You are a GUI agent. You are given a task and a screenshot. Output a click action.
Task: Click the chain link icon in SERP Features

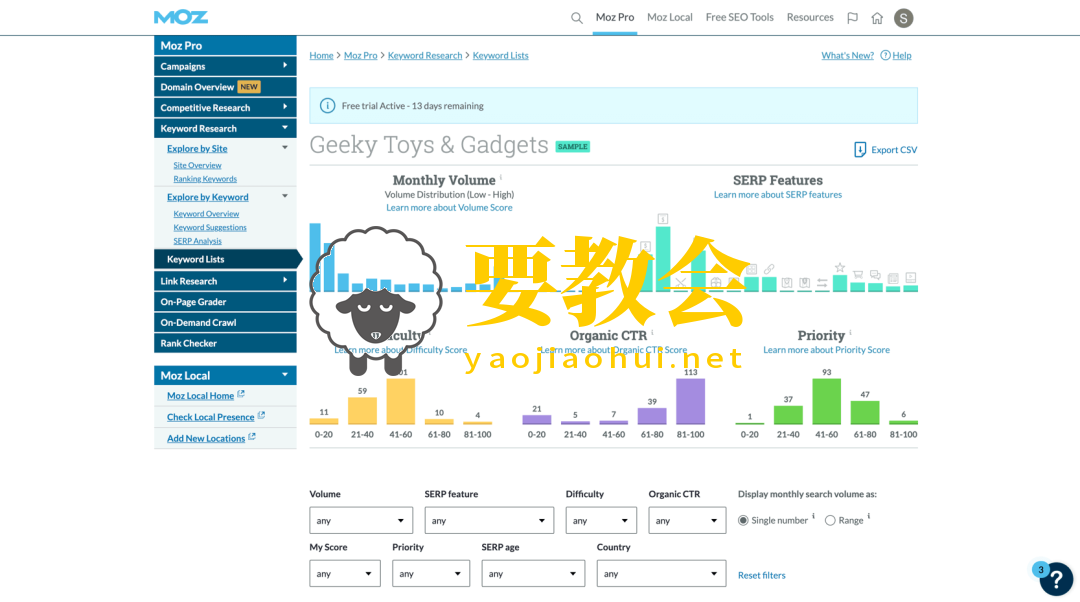769,269
